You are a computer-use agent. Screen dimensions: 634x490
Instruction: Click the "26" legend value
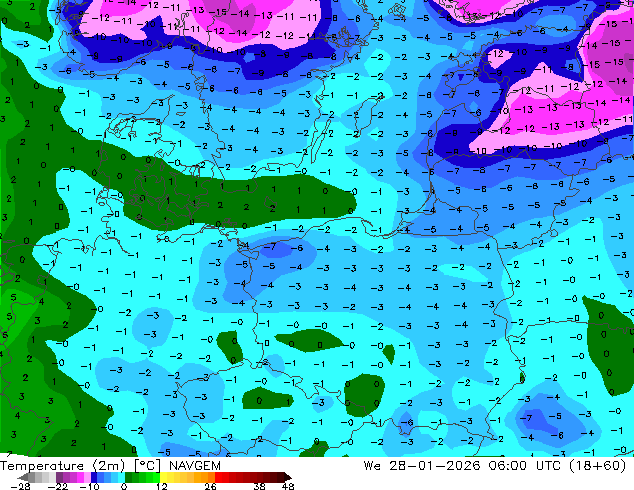pos(210,486)
